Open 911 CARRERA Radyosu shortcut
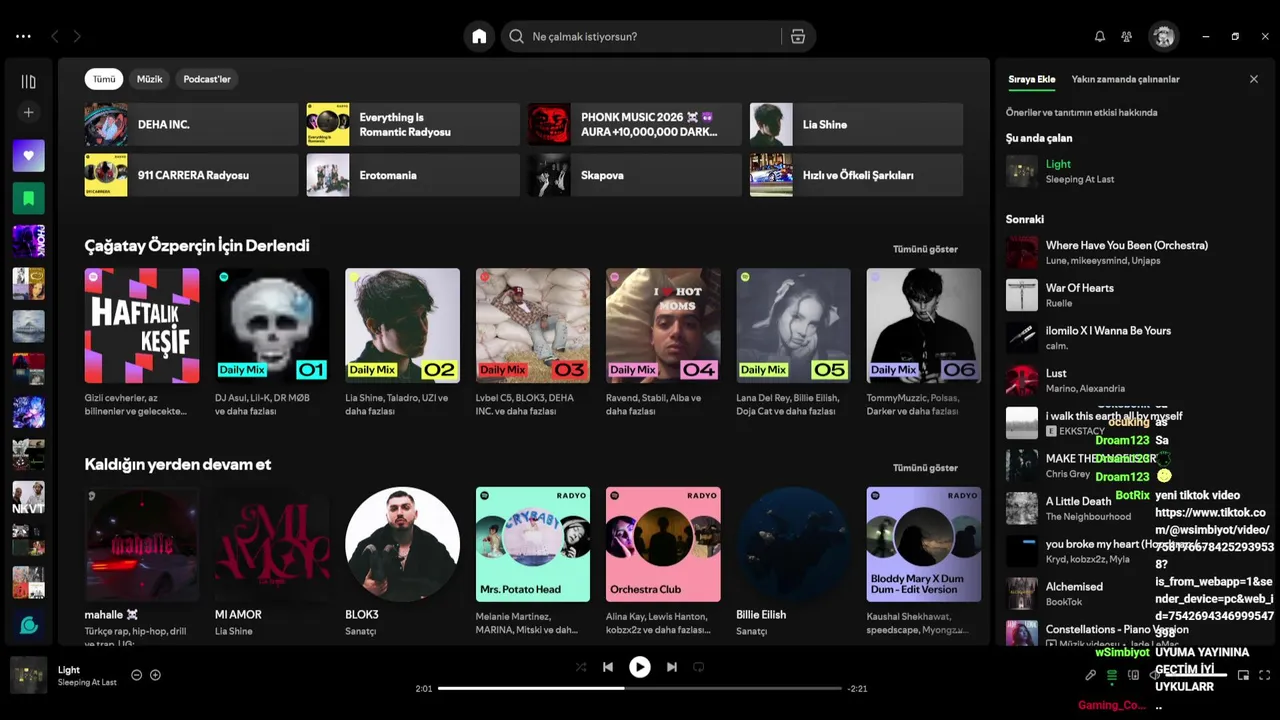This screenshot has width=1280, height=720. (192, 175)
